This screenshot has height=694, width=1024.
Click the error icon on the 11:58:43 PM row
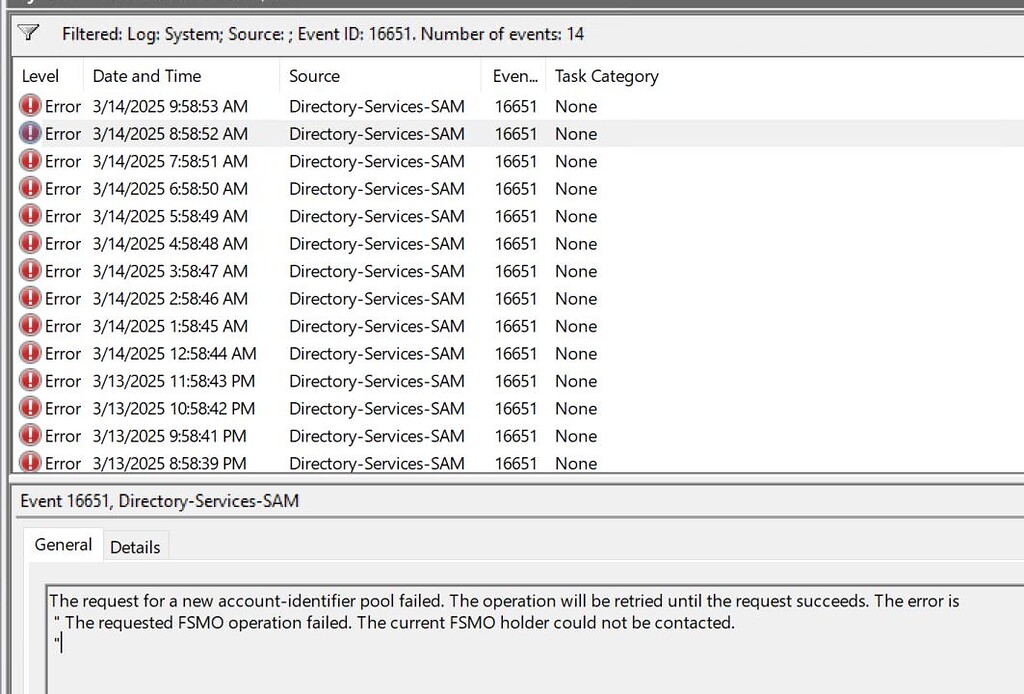pyautogui.click(x=27, y=381)
